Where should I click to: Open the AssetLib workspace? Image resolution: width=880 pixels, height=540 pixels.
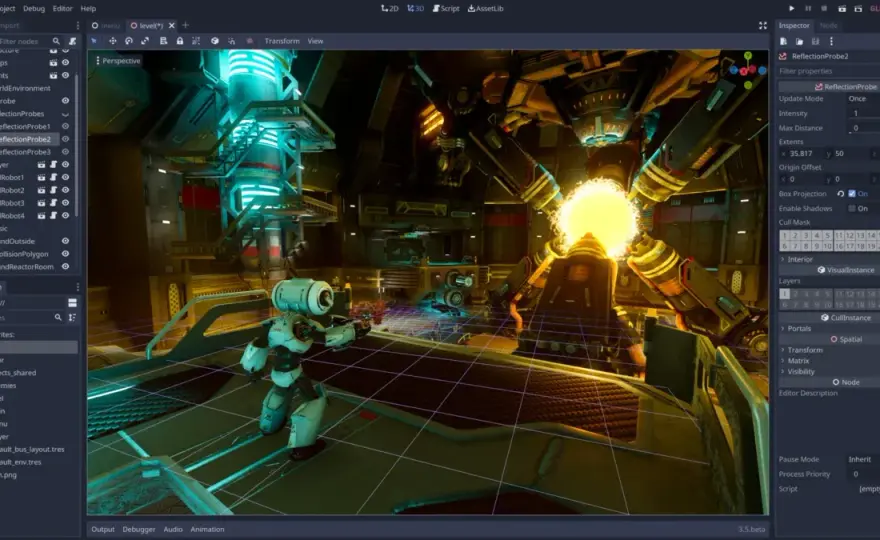(485, 8)
